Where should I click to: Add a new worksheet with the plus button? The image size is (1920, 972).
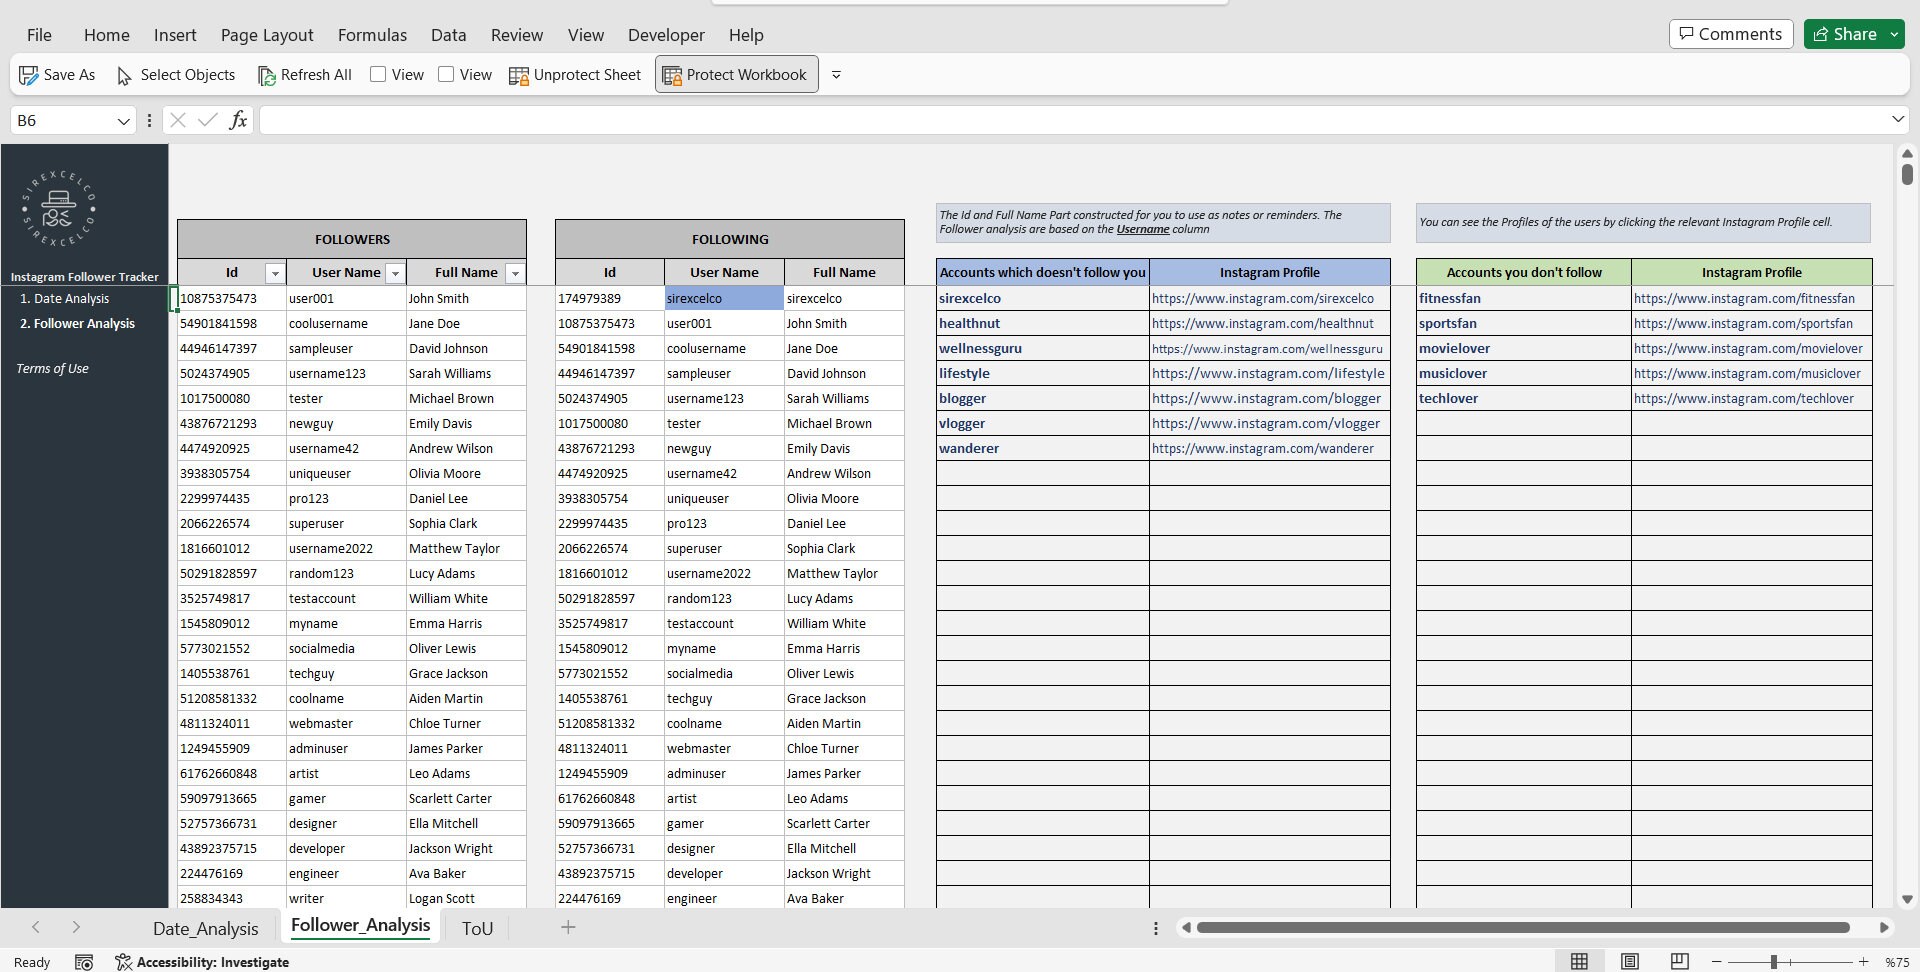click(568, 927)
